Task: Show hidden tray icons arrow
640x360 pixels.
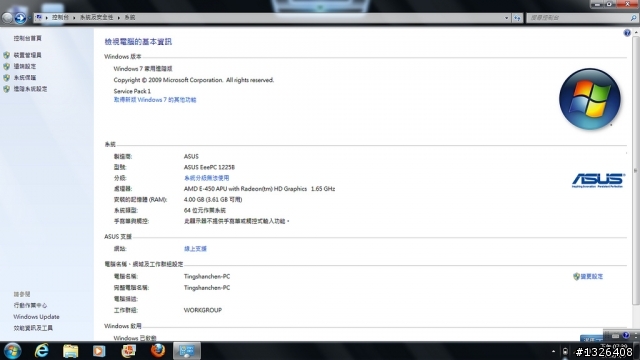Action: (553, 351)
